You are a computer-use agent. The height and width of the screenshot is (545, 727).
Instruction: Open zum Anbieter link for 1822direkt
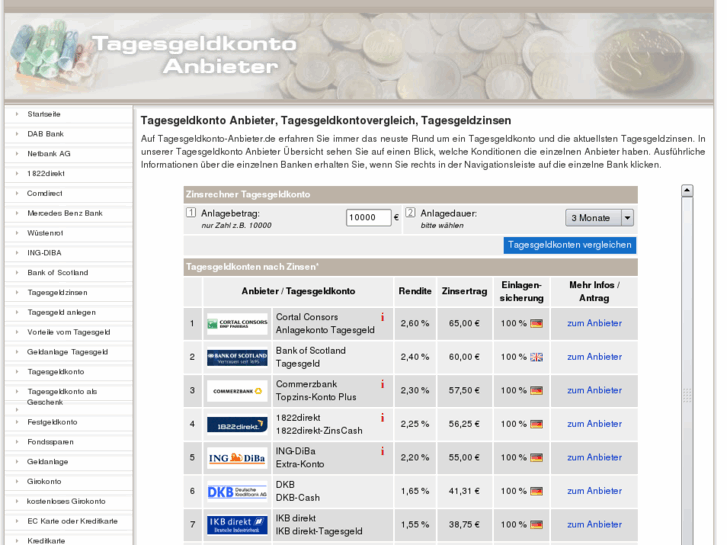(594, 423)
